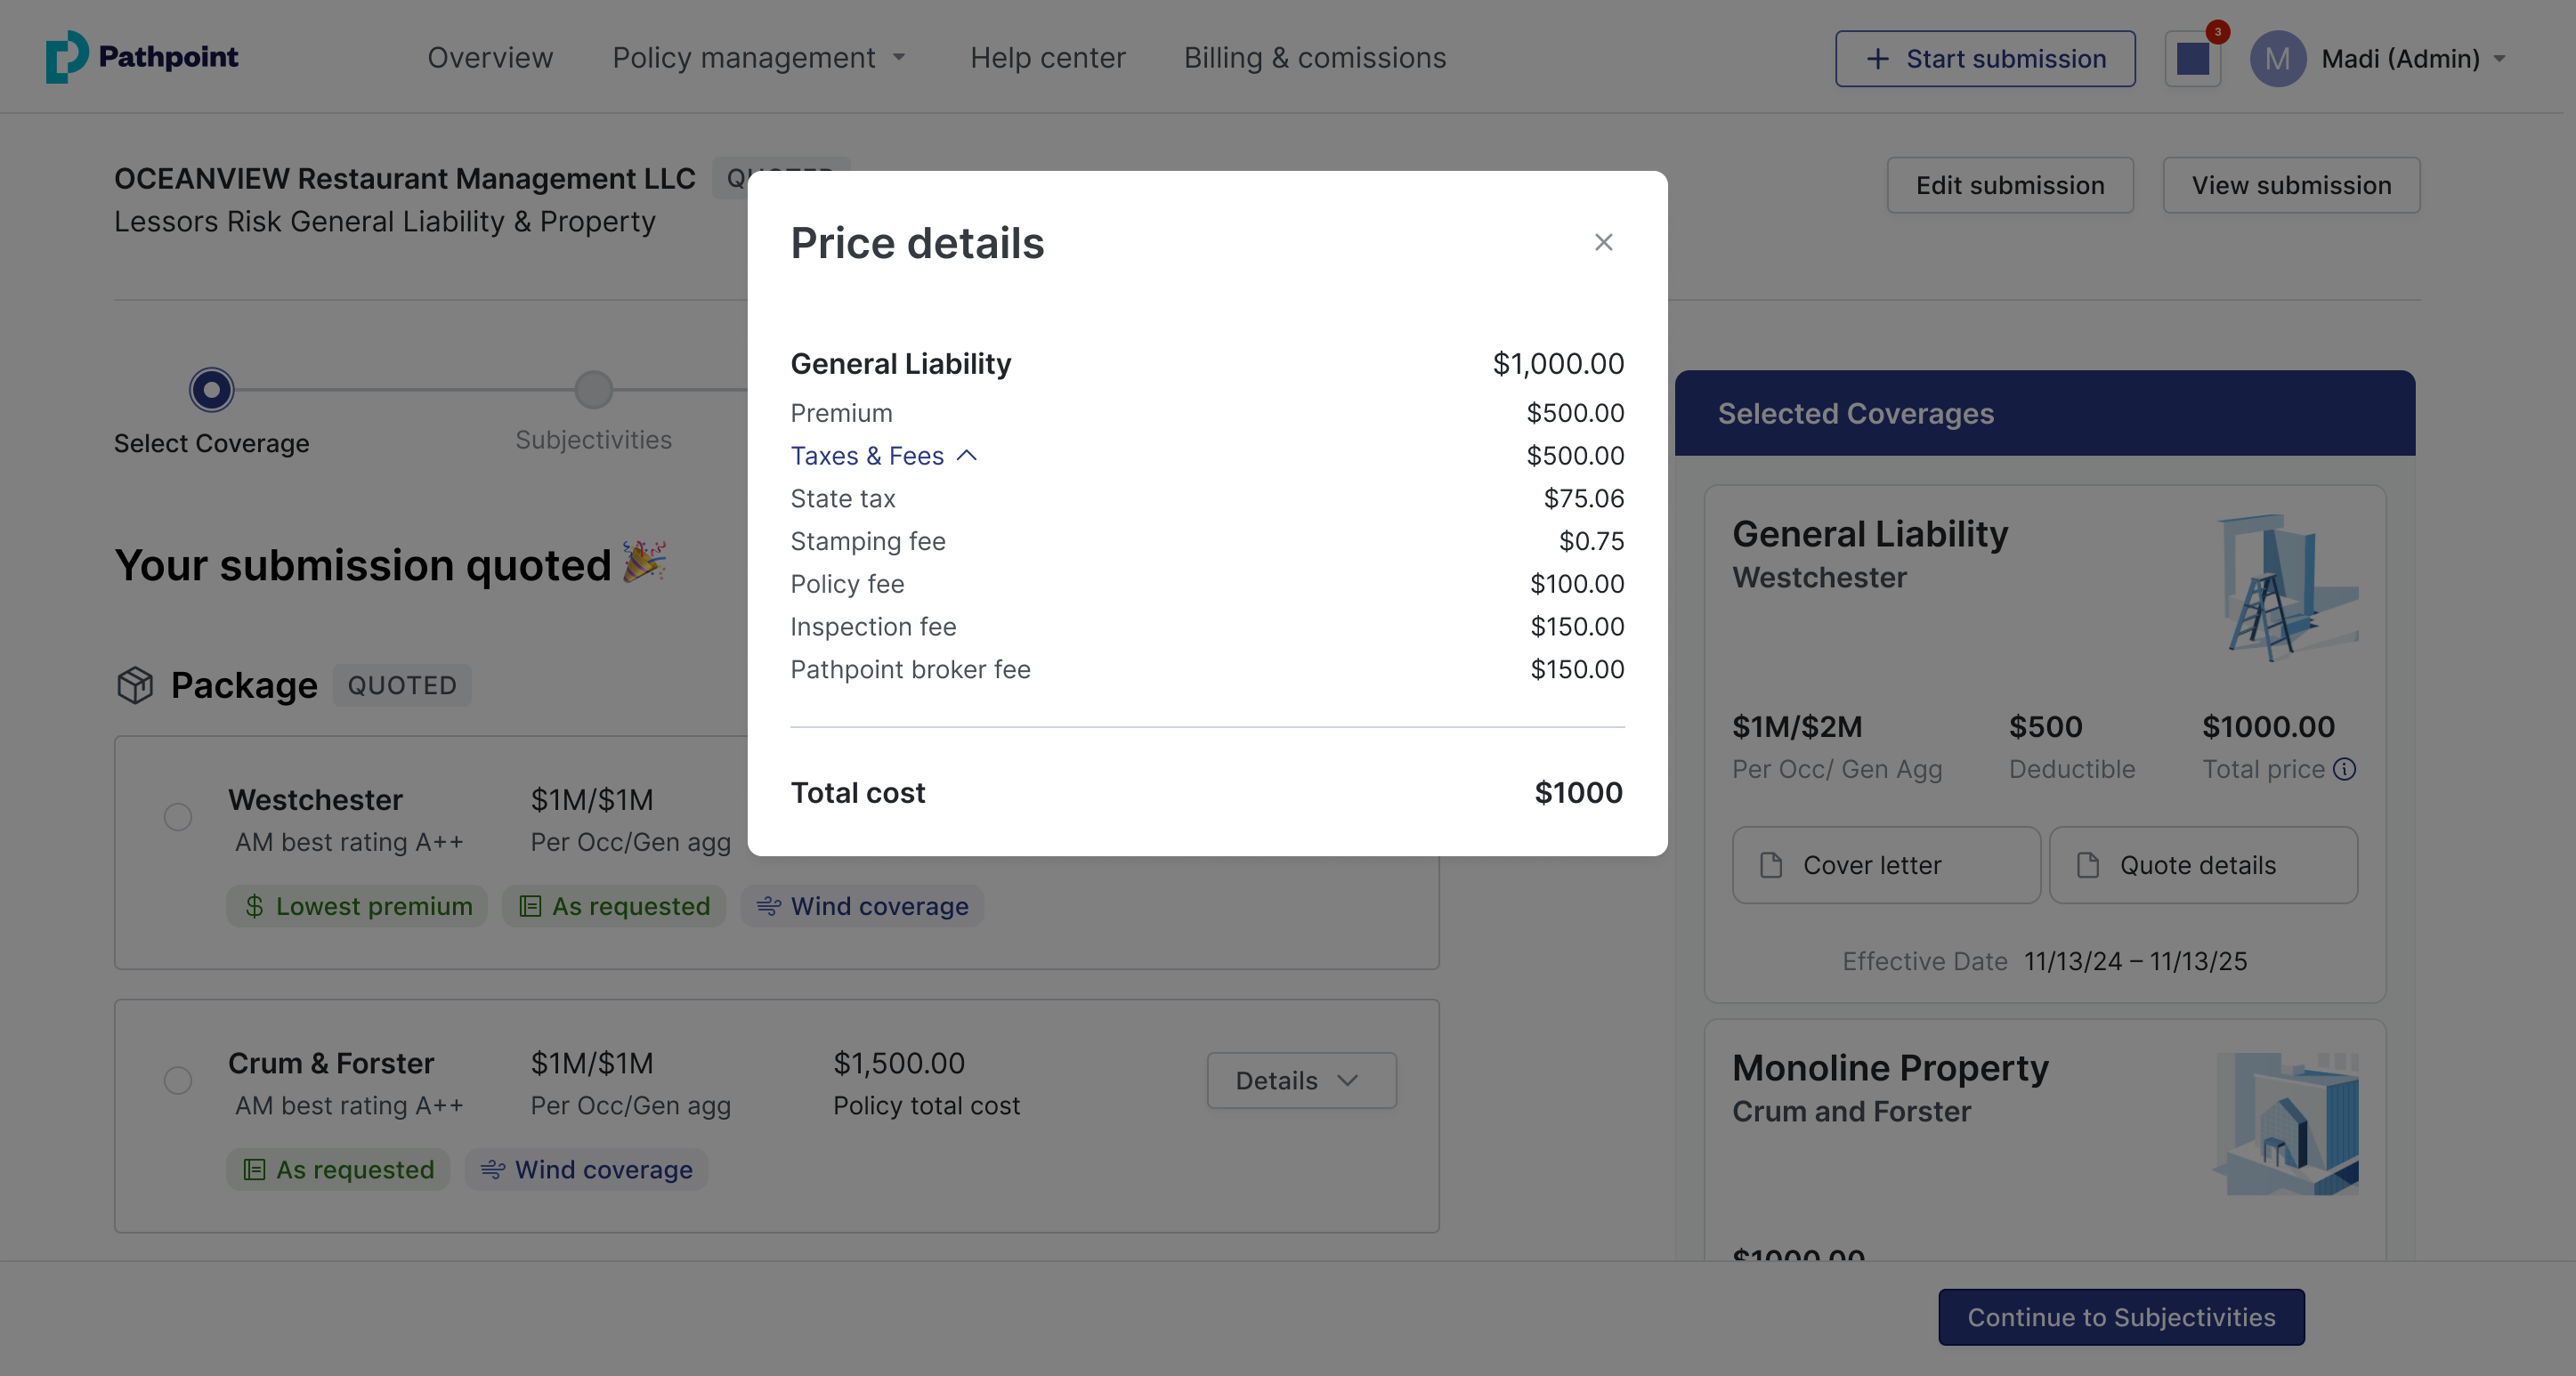Expand Crum & Forster Details dropdown

click(x=1300, y=1080)
